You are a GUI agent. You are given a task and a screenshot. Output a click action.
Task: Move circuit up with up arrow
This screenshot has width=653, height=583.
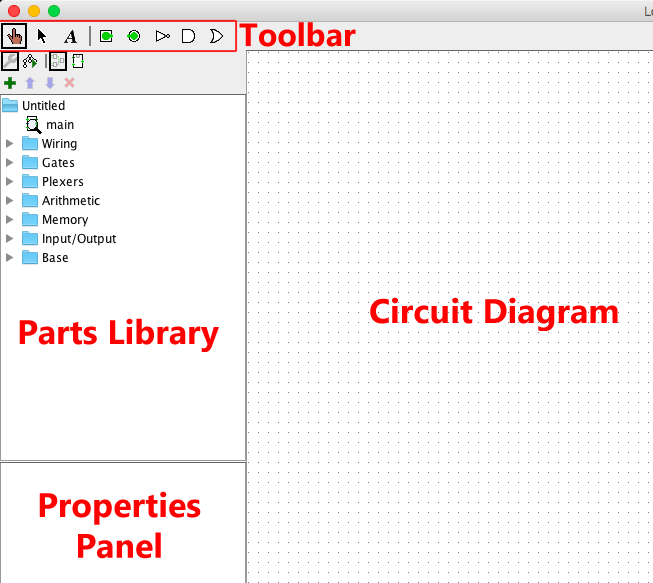pos(30,83)
